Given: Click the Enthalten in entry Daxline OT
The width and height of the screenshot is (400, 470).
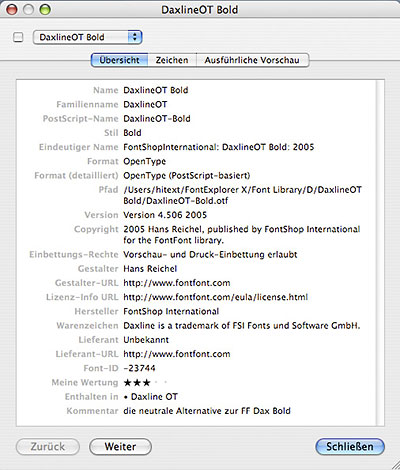Looking at the screenshot, I should click(x=154, y=397).
